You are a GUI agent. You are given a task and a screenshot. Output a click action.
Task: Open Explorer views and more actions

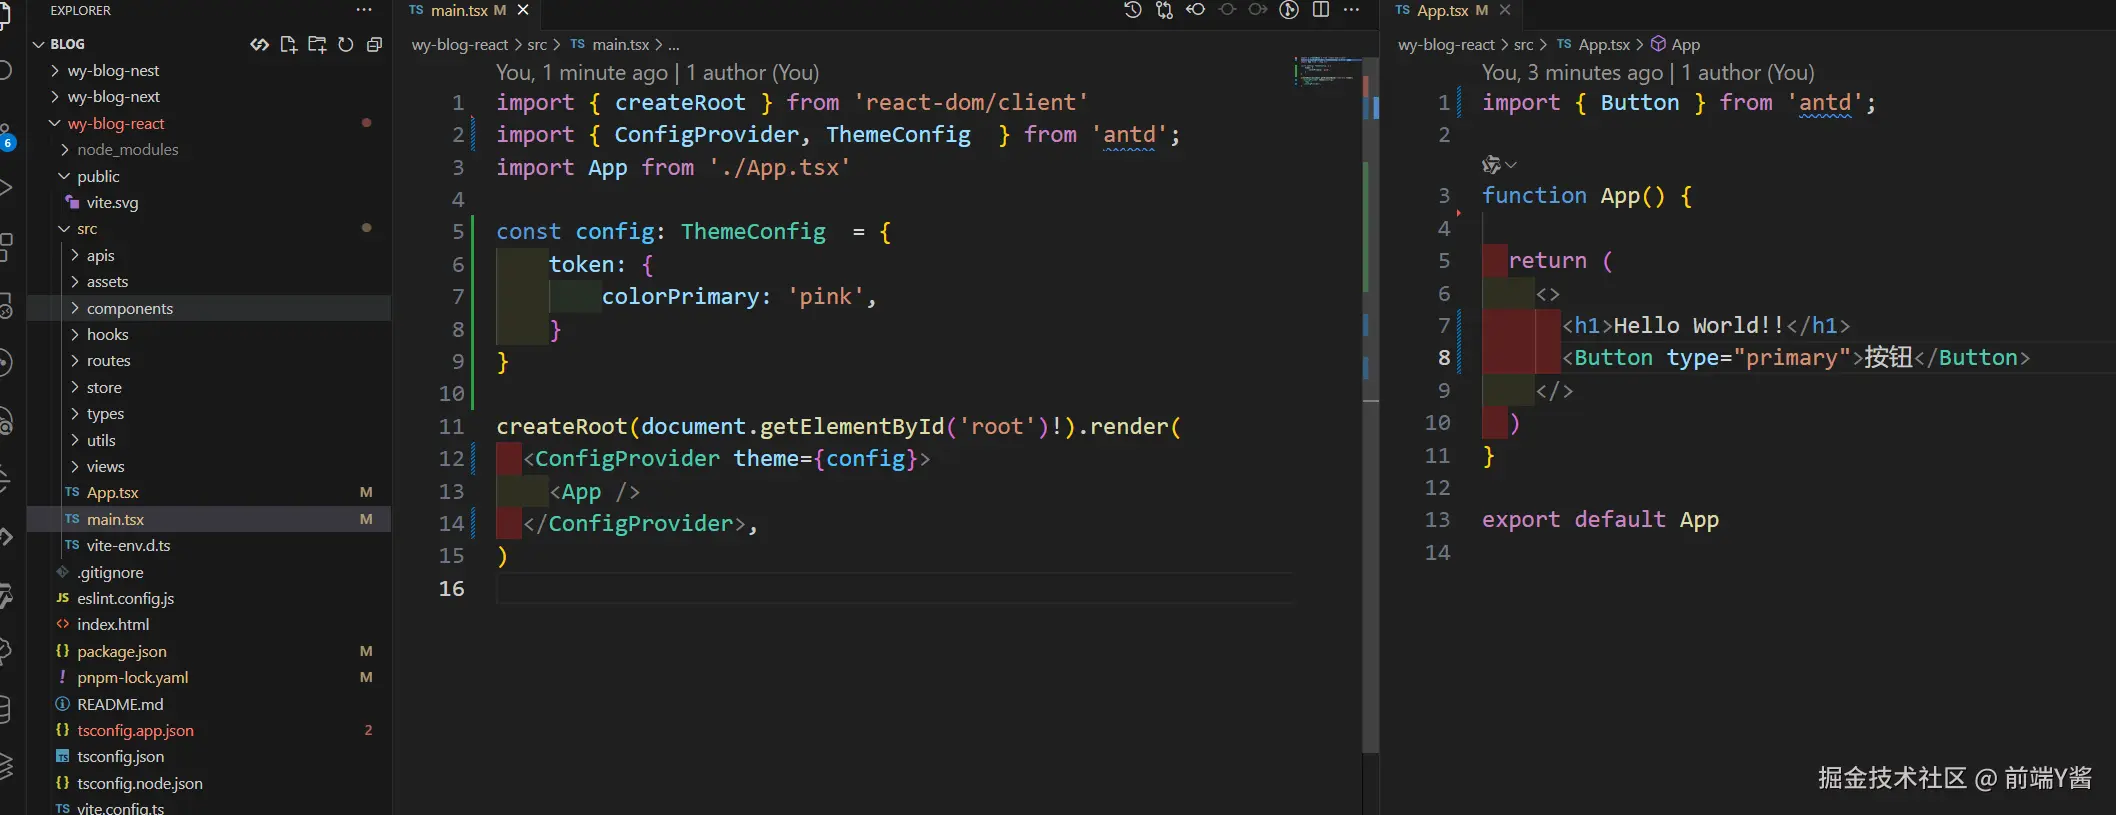(364, 10)
